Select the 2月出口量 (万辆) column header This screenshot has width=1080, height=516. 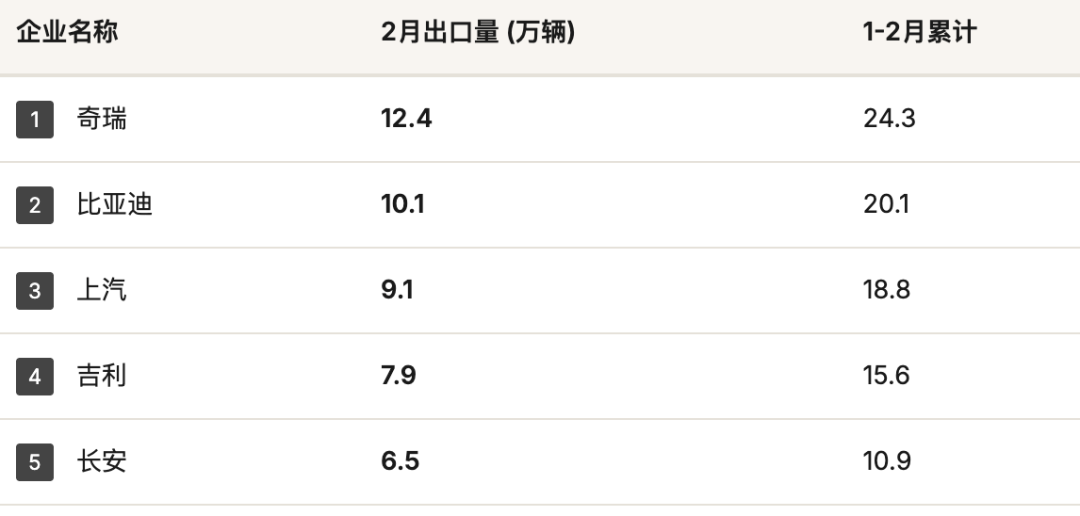coord(478,32)
